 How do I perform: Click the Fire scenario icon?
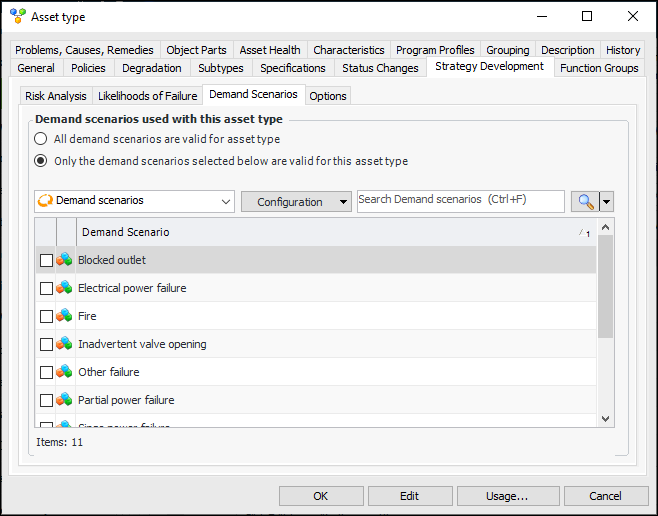(x=64, y=316)
